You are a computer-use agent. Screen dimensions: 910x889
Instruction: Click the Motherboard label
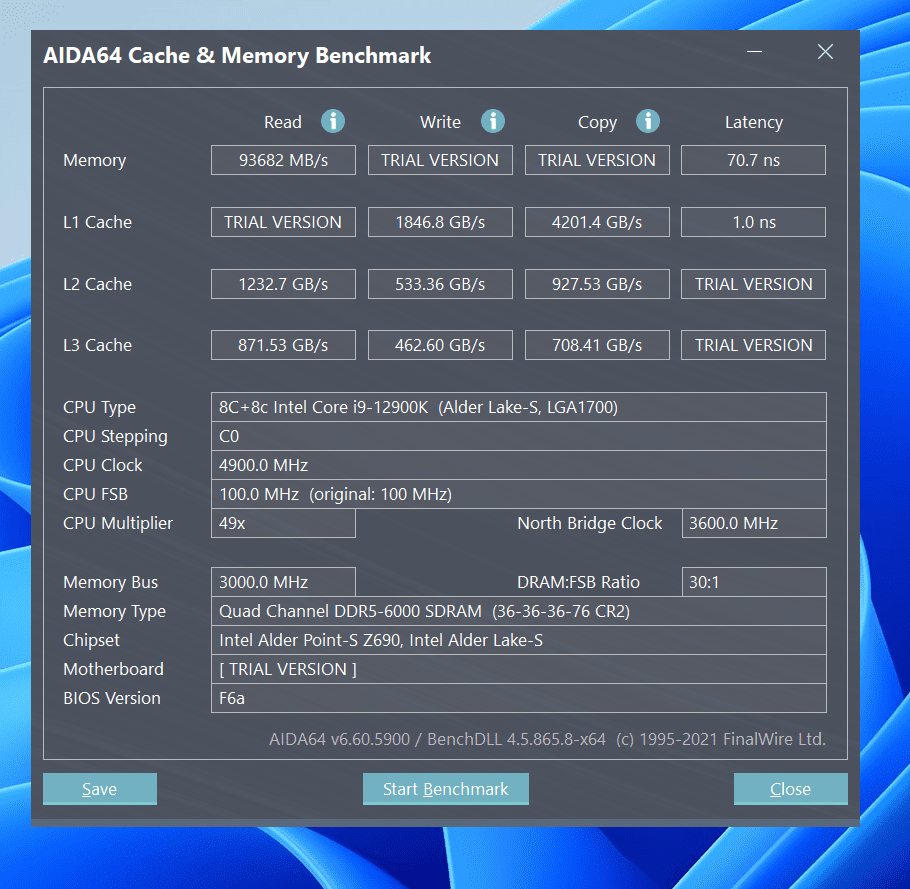pyautogui.click(x=113, y=669)
